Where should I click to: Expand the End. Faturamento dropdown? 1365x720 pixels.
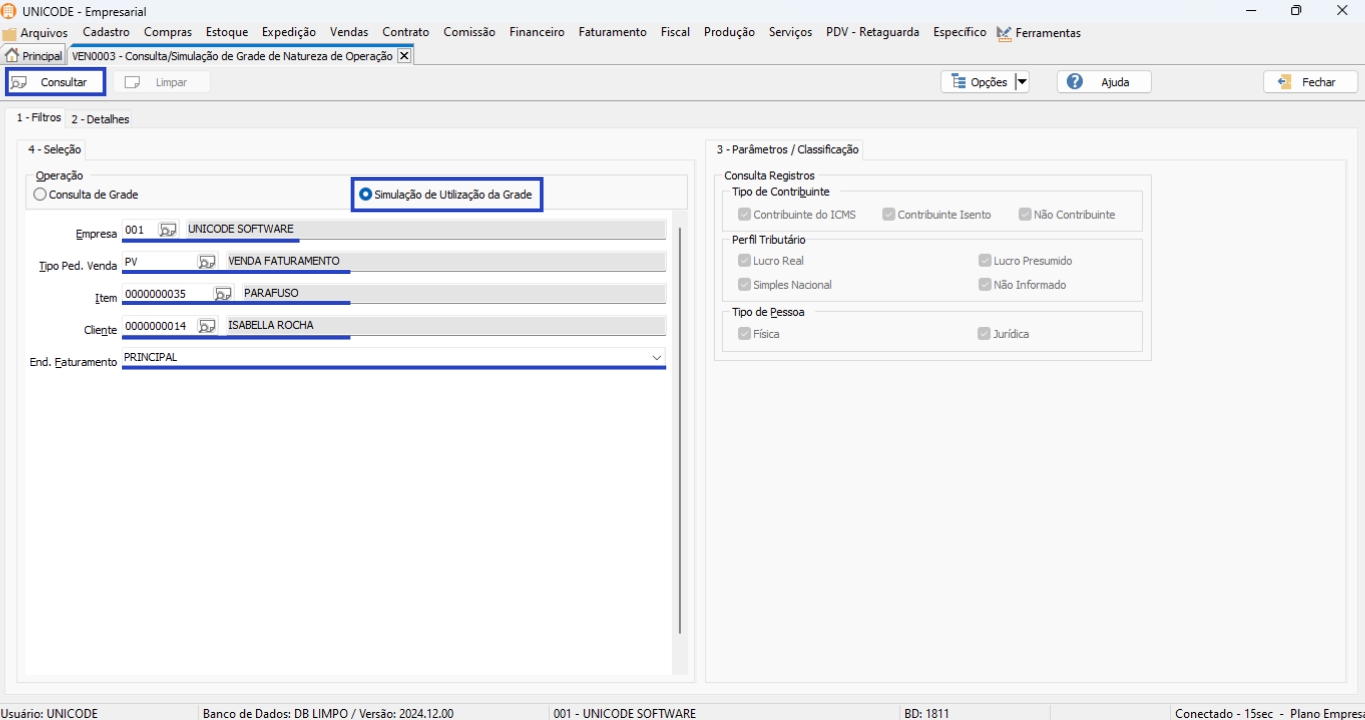(x=656, y=358)
